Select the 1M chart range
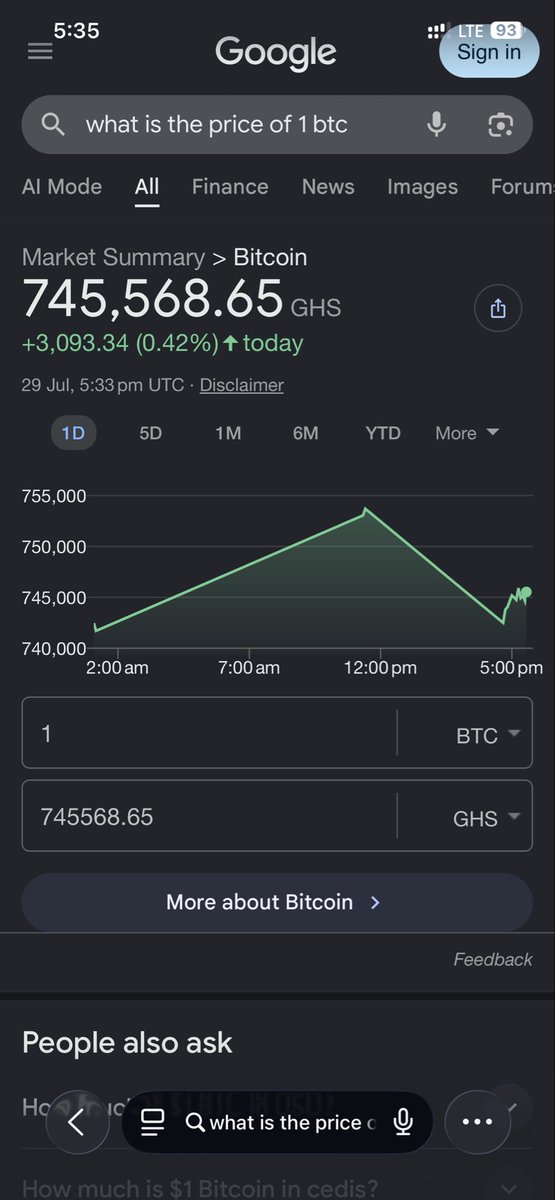555x1200 pixels. pos(228,433)
